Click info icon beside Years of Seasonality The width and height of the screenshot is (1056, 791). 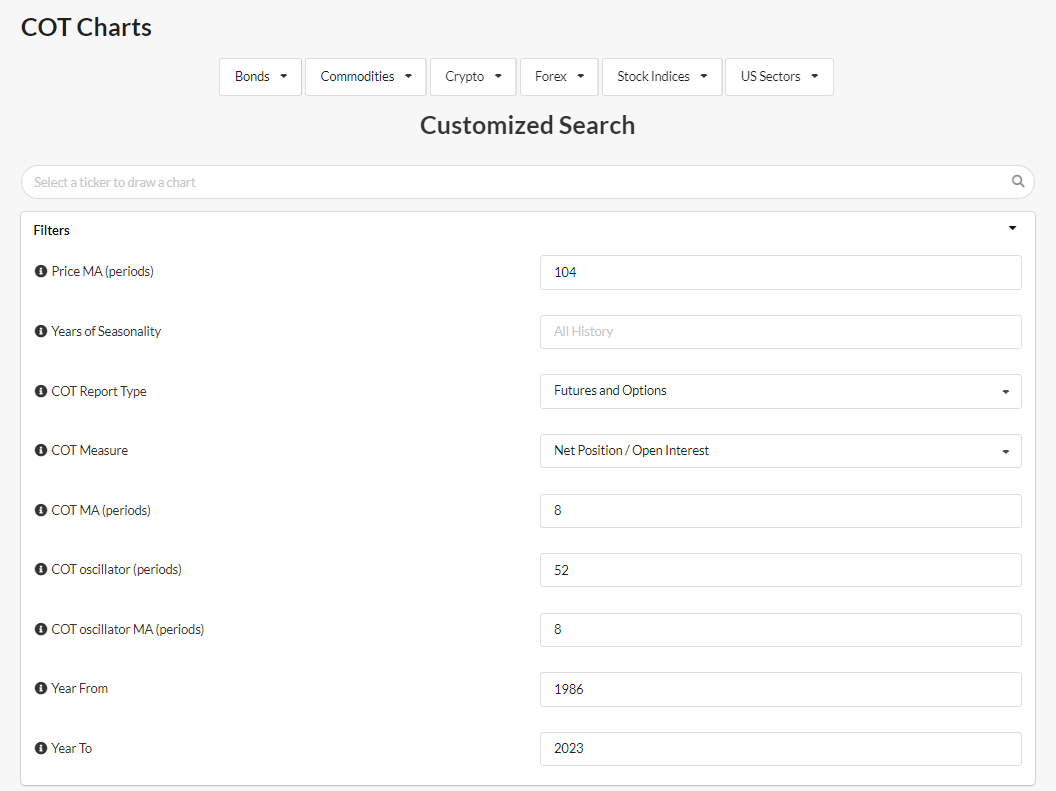[41, 332]
